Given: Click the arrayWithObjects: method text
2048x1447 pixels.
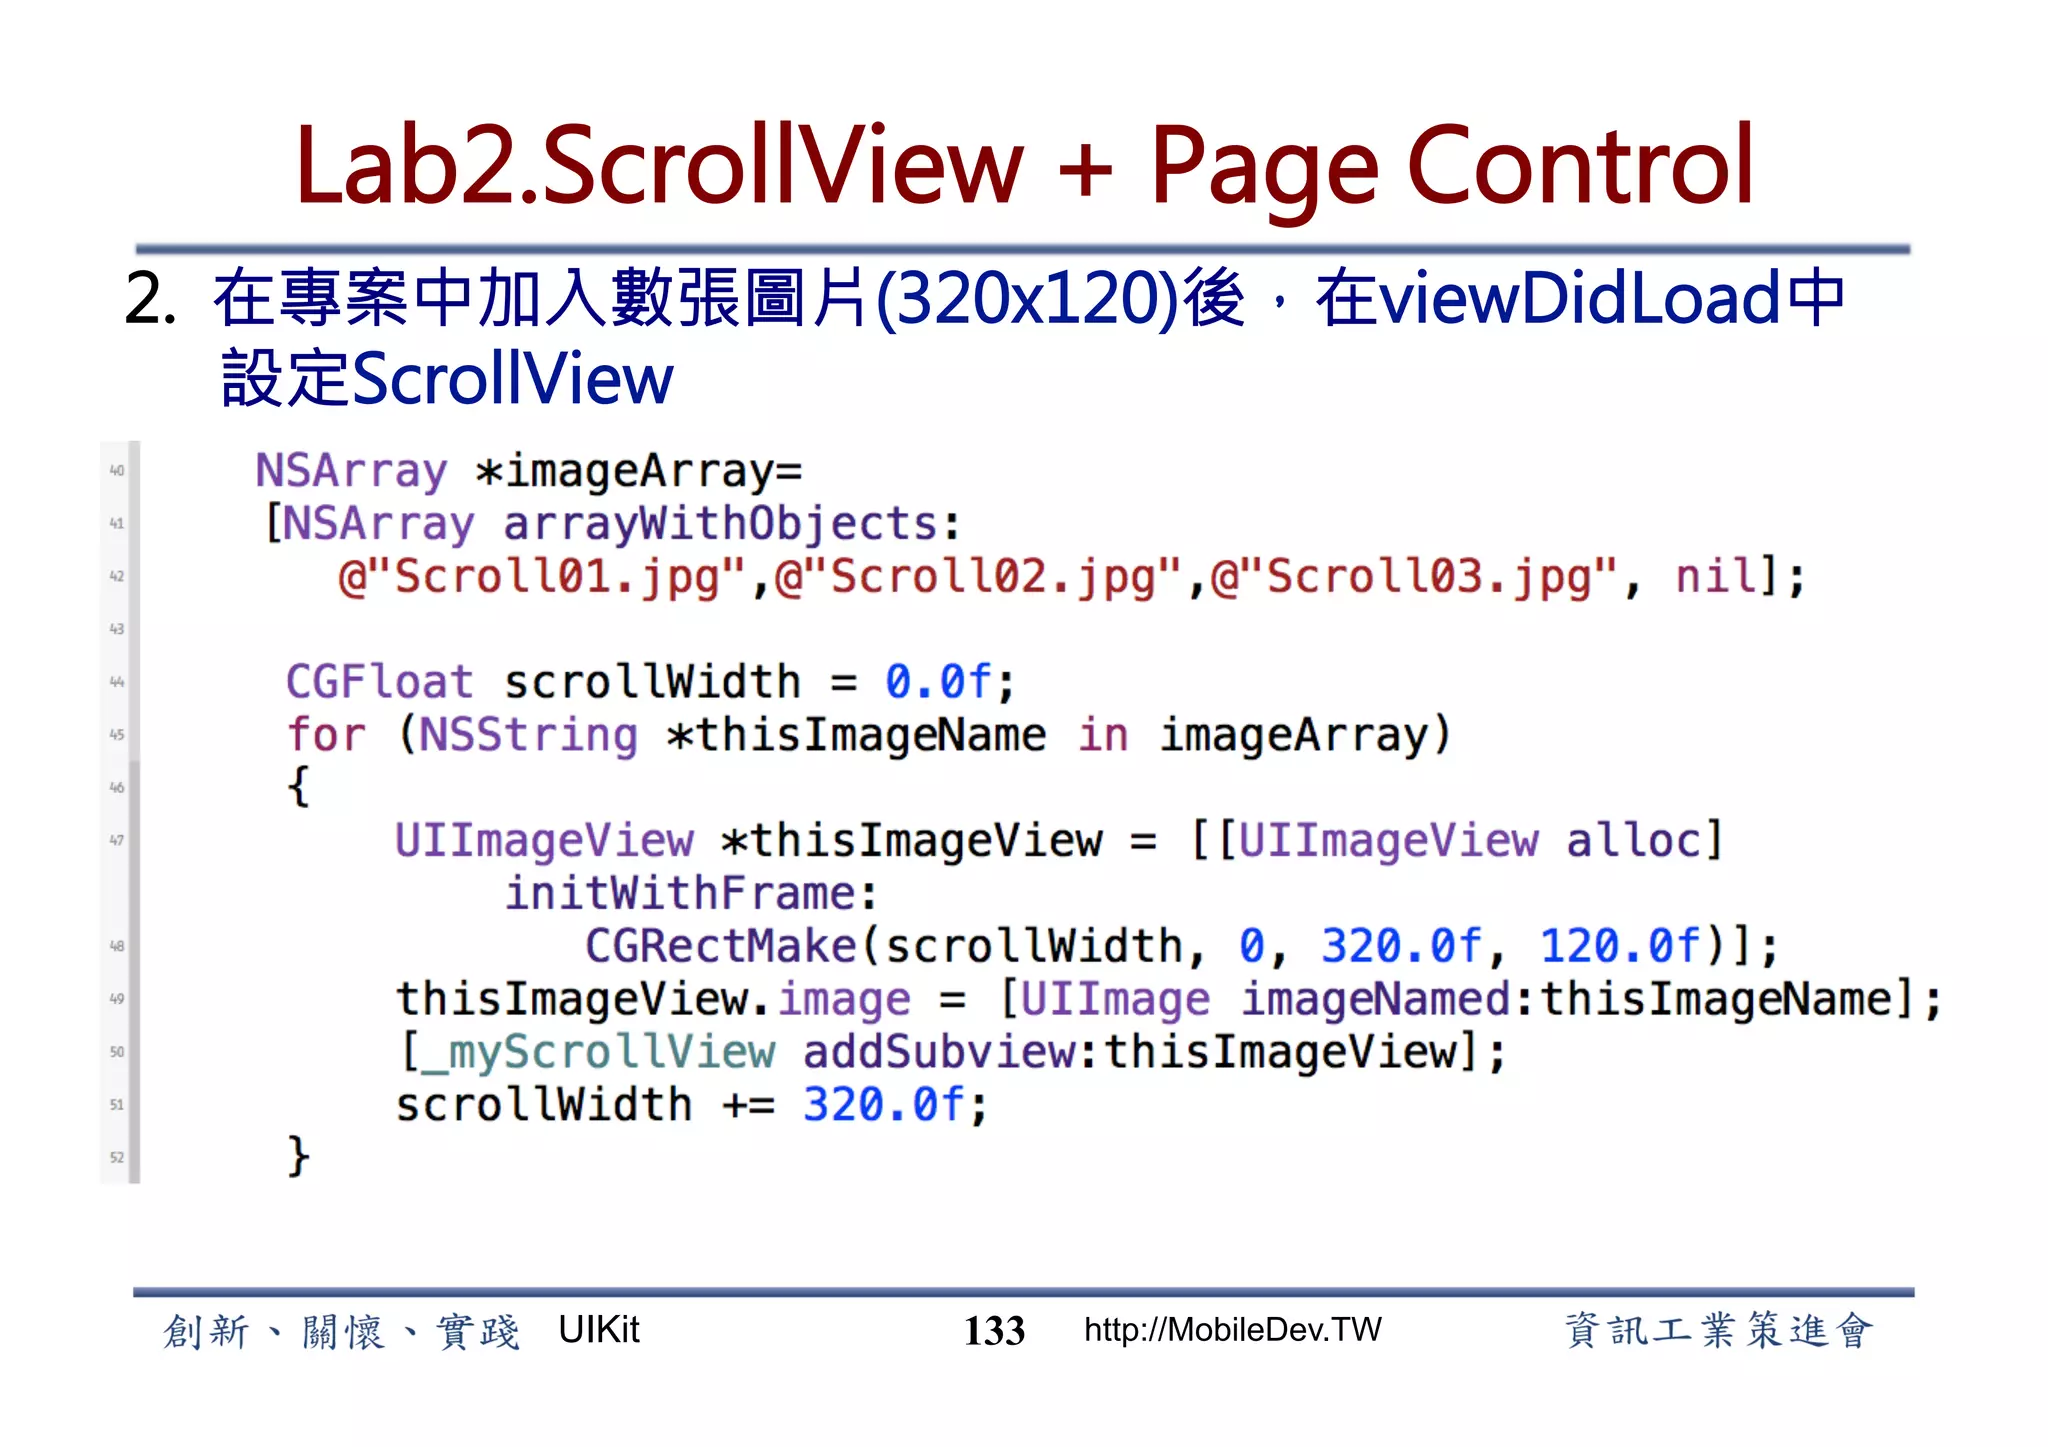Looking at the screenshot, I should [x=731, y=524].
